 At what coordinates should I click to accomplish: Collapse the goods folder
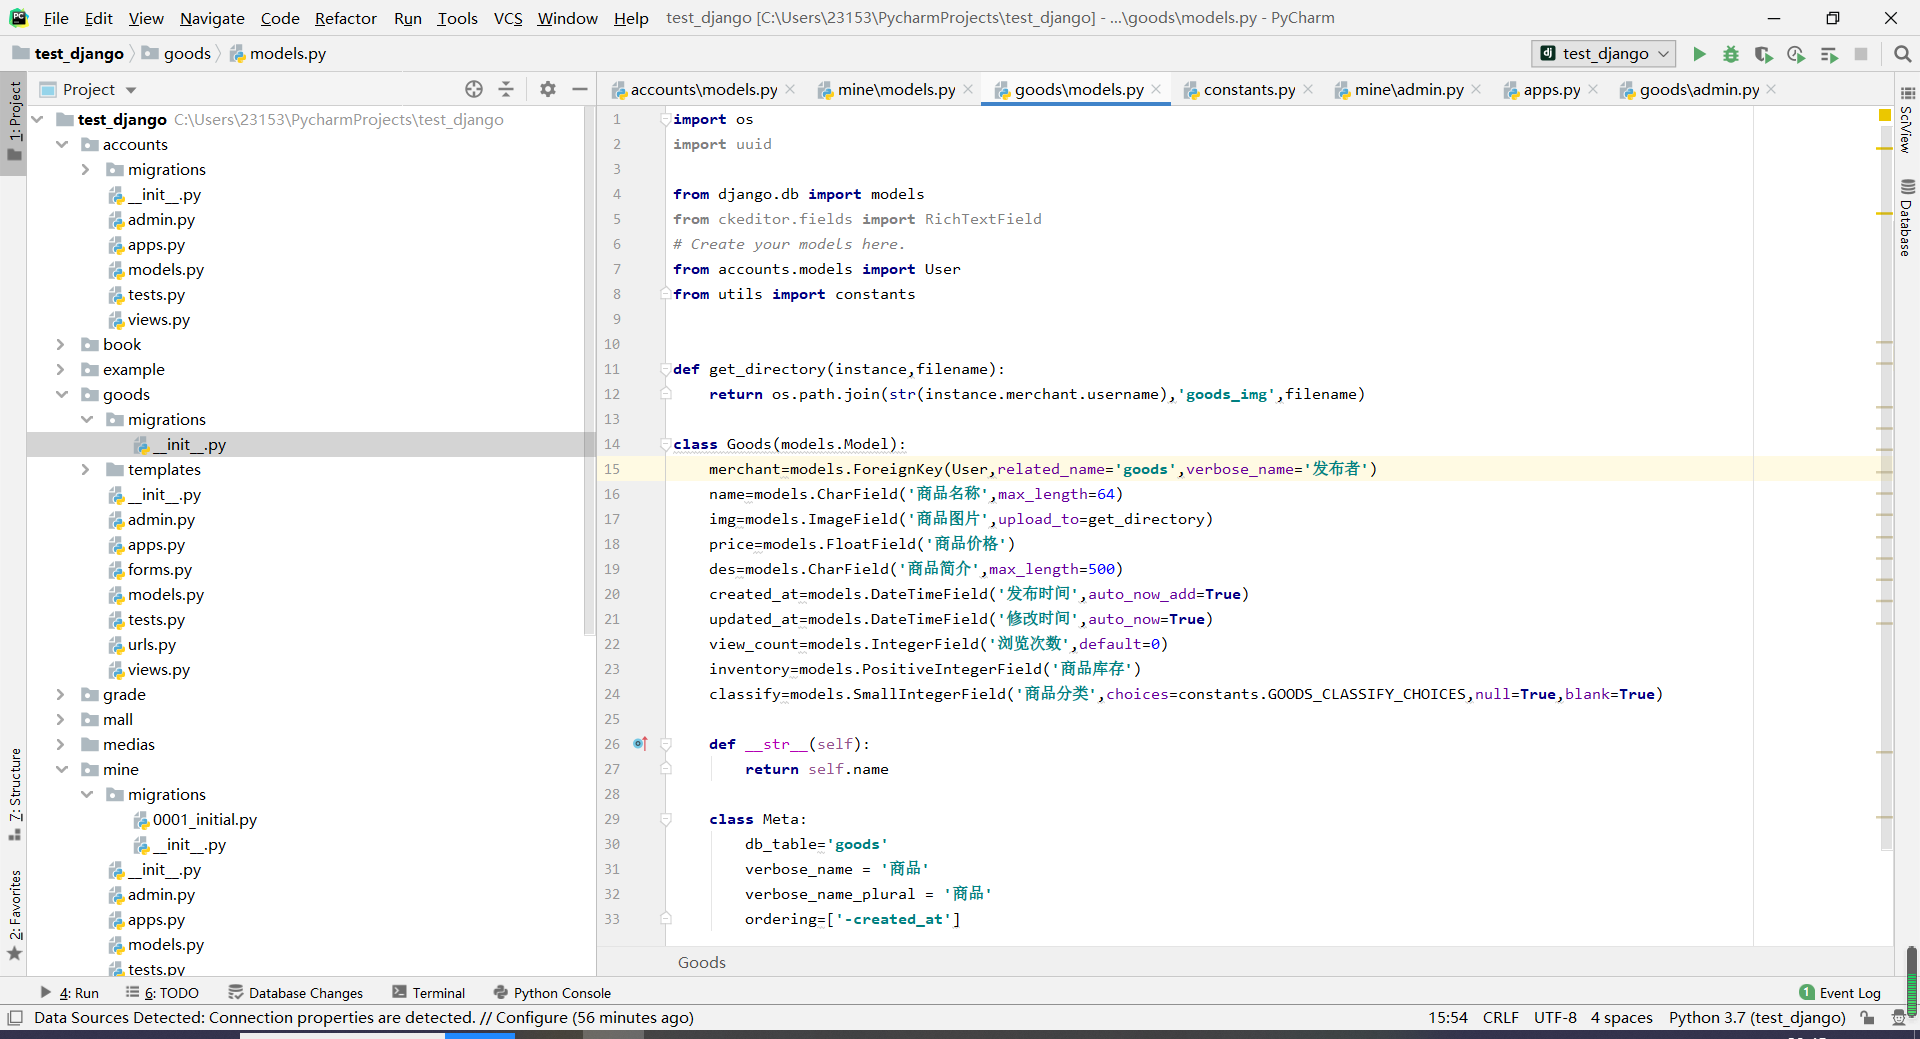tap(62, 394)
